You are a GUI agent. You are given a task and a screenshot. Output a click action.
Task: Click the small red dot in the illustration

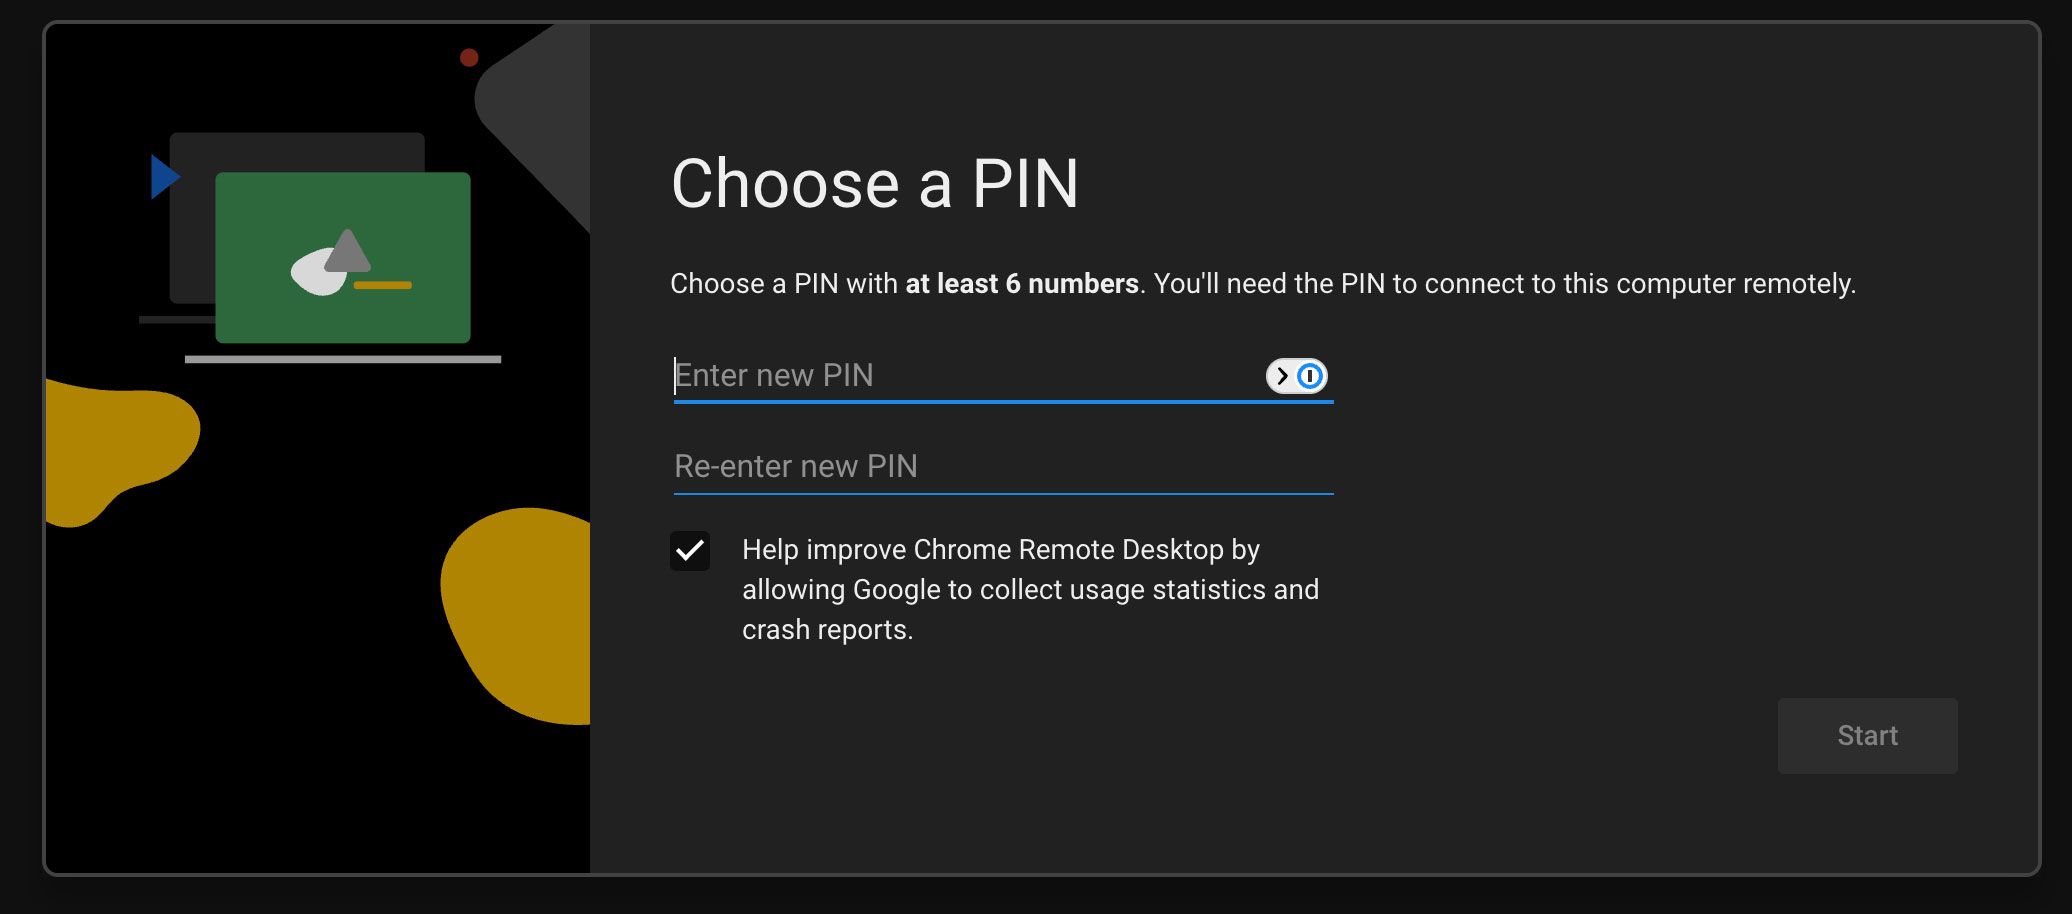[x=469, y=58]
